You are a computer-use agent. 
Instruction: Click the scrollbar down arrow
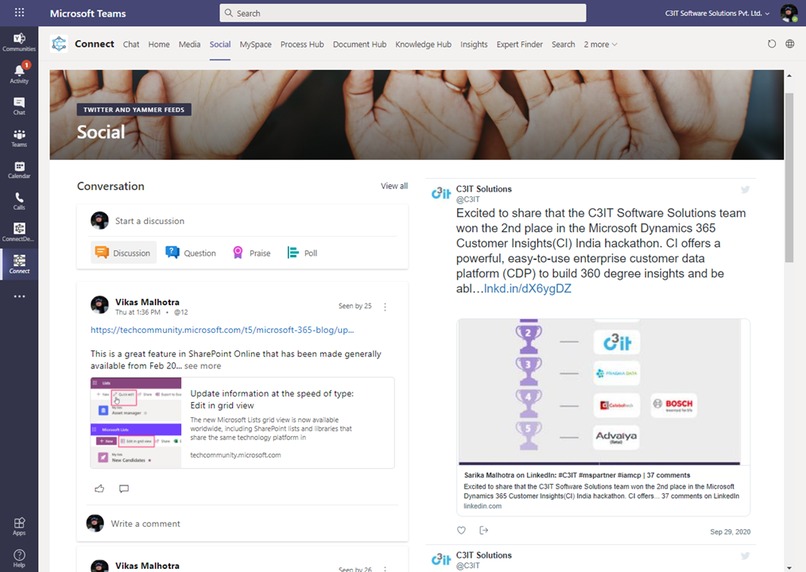coord(790,567)
